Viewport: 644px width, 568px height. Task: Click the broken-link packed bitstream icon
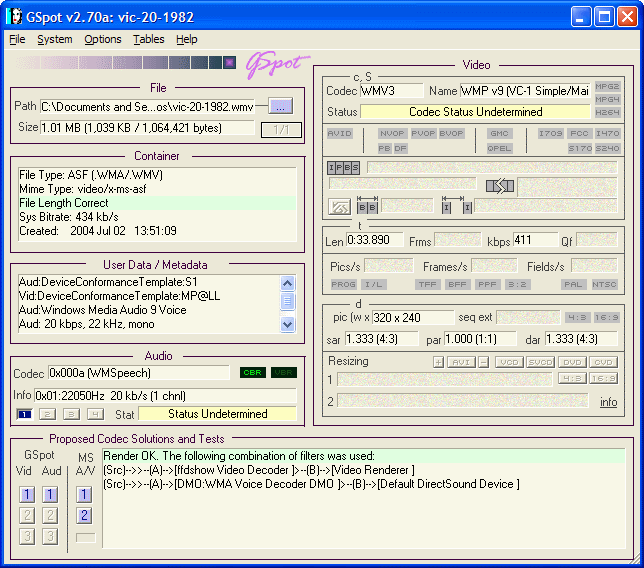(499, 185)
